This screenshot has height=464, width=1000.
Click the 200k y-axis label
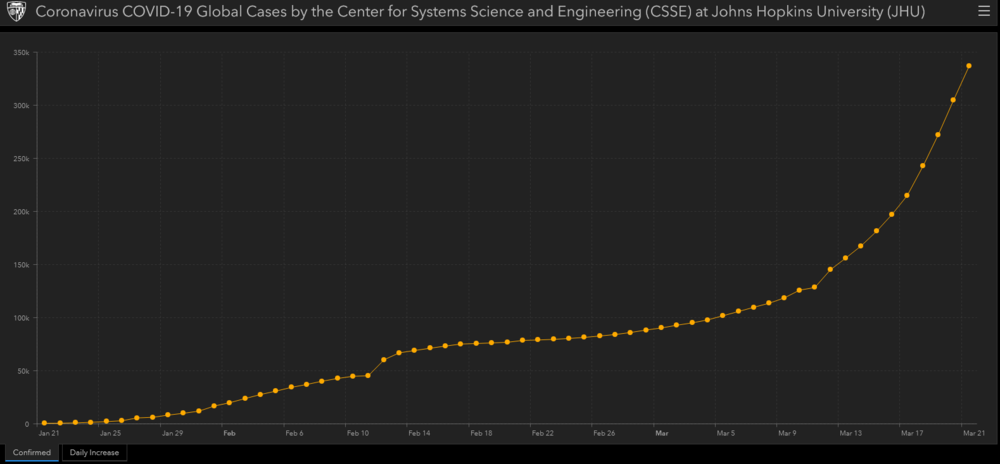21,212
